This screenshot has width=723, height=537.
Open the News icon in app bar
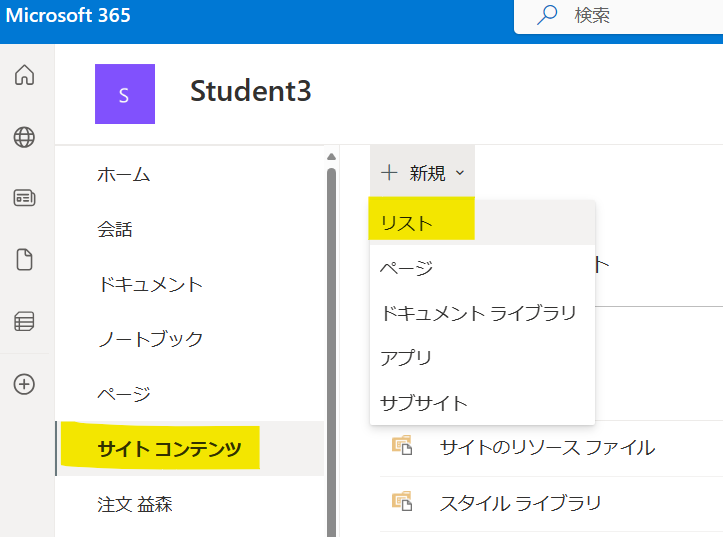(24, 198)
